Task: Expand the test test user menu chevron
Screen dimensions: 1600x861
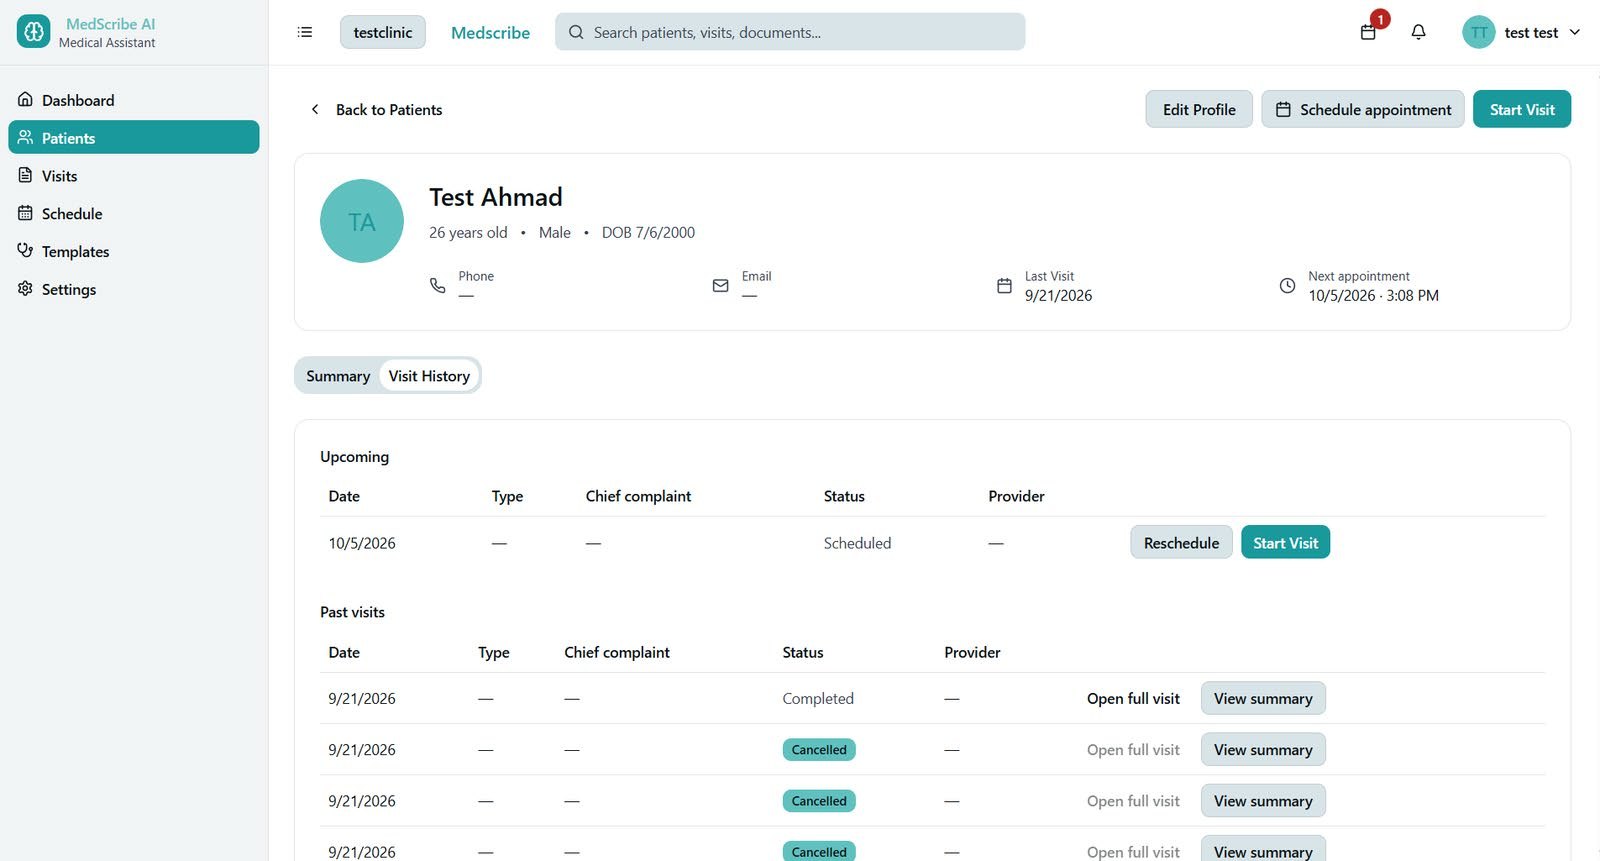Action: [x=1575, y=32]
